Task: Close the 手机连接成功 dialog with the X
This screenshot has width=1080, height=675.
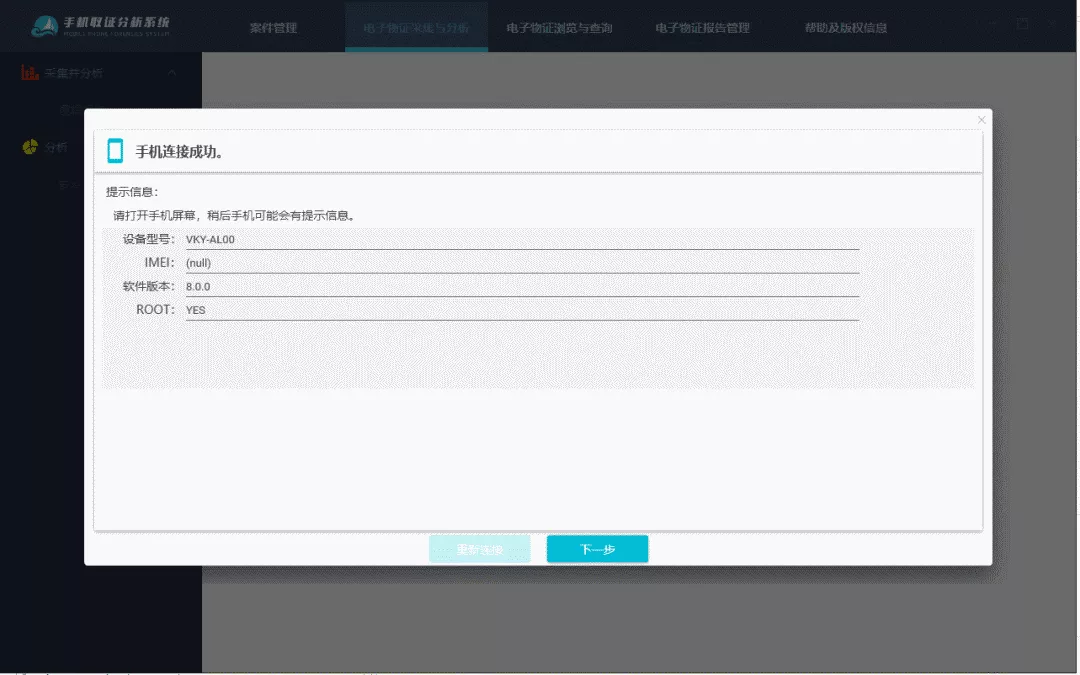Action: click(981, 120)
